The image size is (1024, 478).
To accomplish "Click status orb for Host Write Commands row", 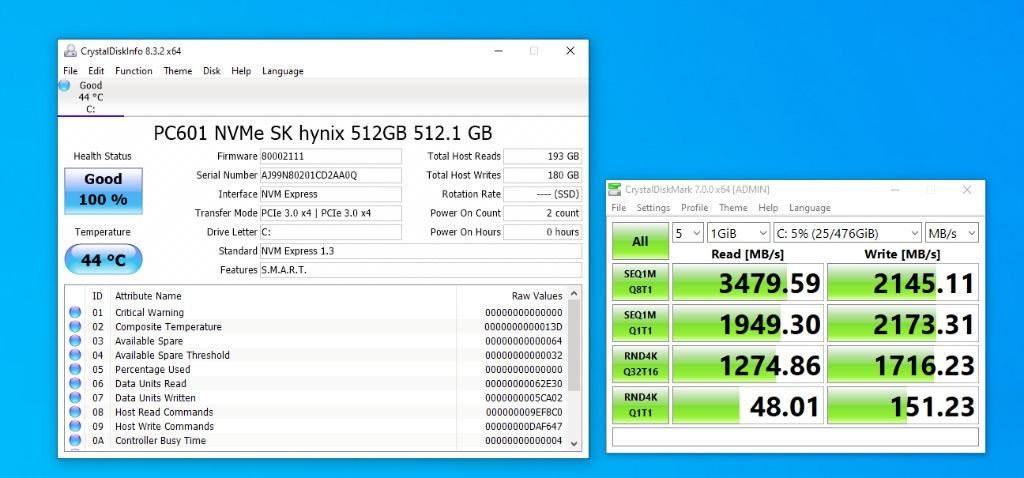I will [x=75, y=426].
